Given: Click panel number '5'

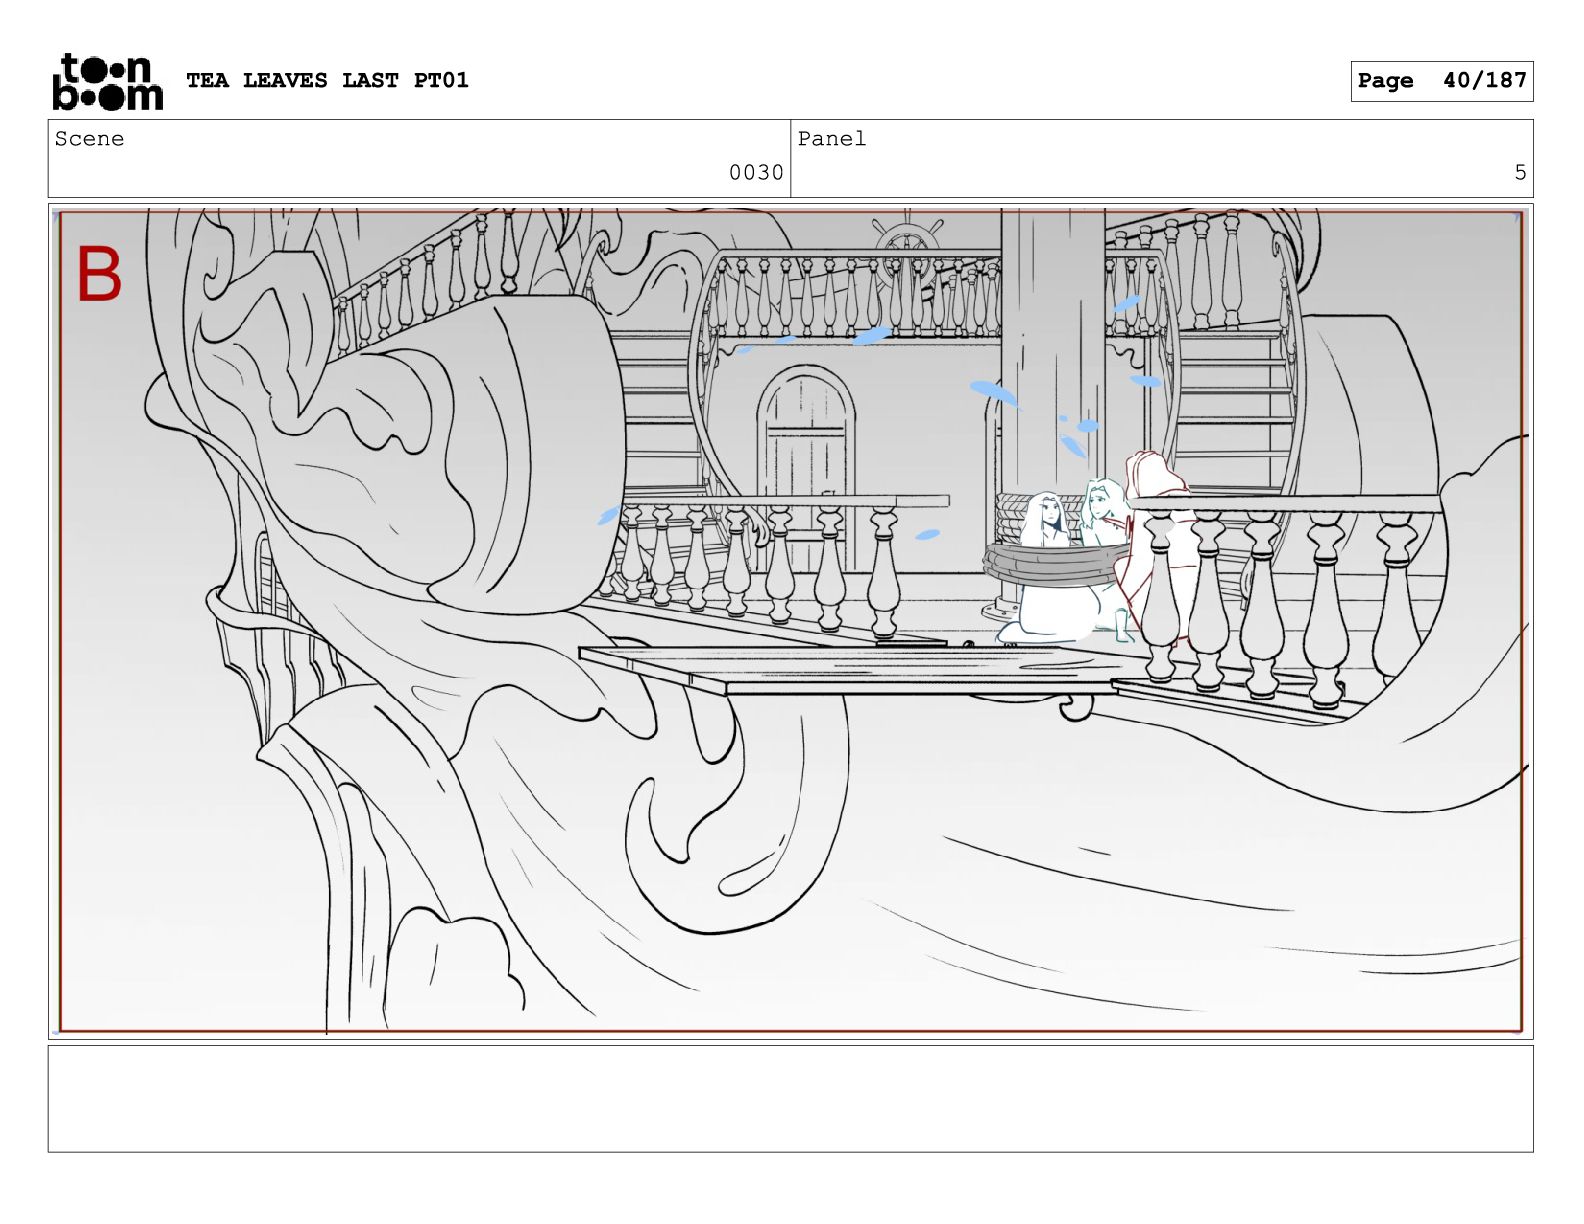Looking at the screenshot, I should coord(1520,173).
